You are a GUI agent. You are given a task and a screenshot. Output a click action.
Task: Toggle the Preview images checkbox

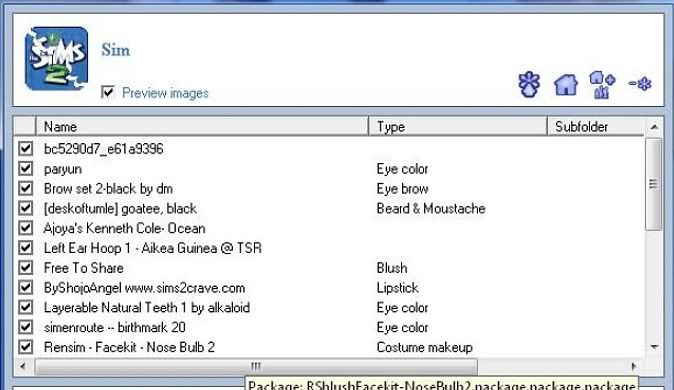pyautogui.click(x=108, y=92)
